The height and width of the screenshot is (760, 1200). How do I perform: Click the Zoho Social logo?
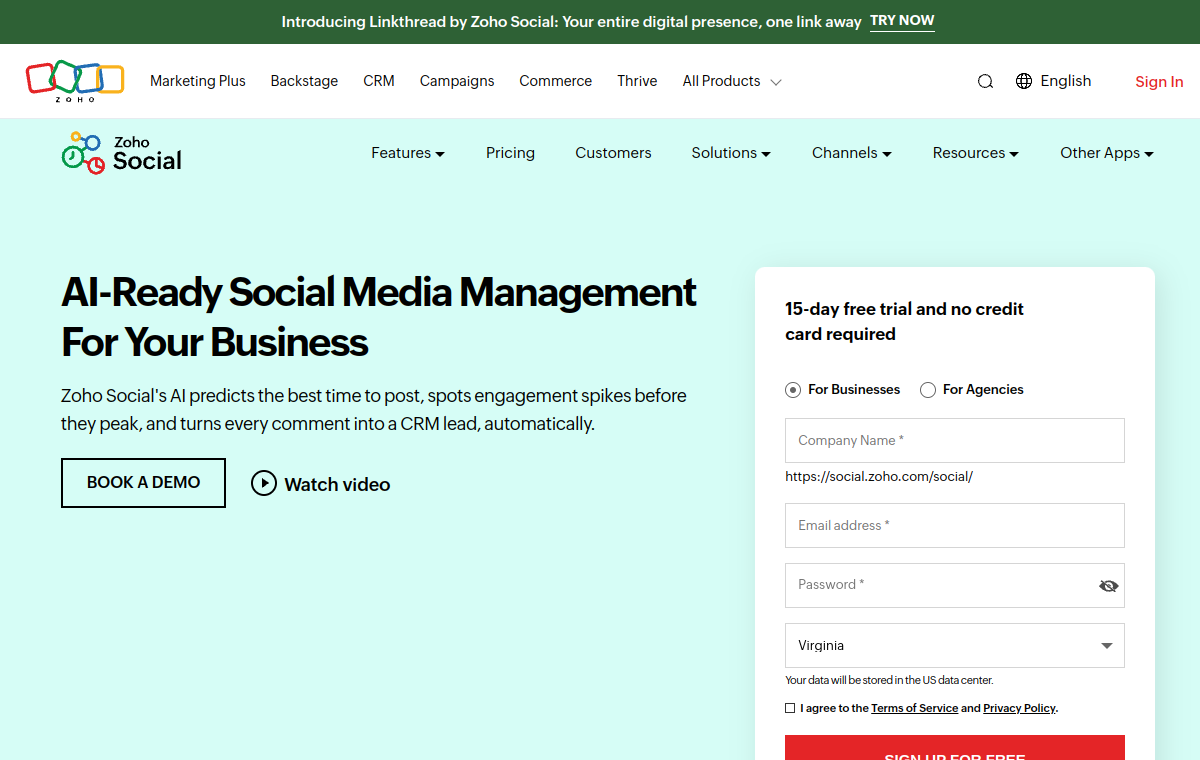tap(121, 153)
